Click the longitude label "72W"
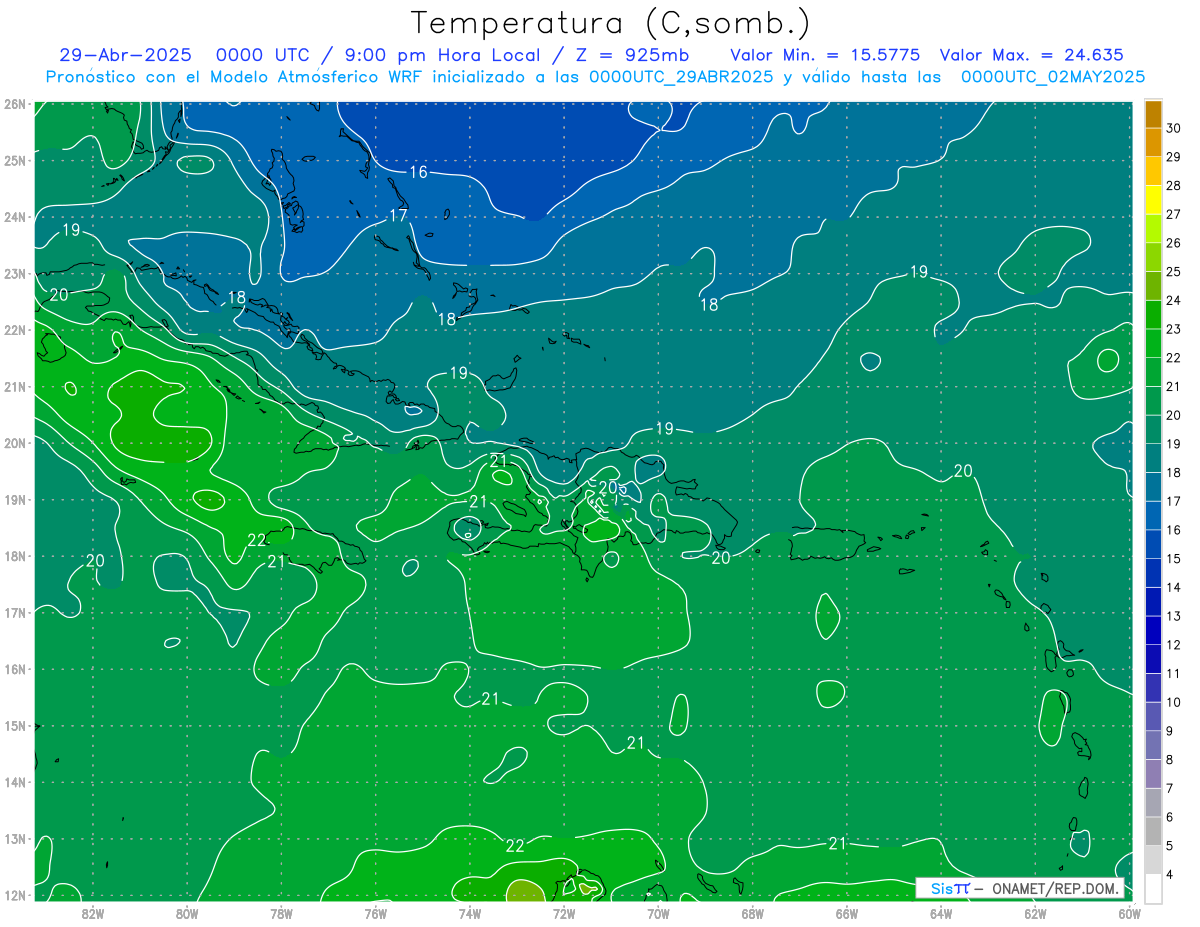 pos(564,912)
